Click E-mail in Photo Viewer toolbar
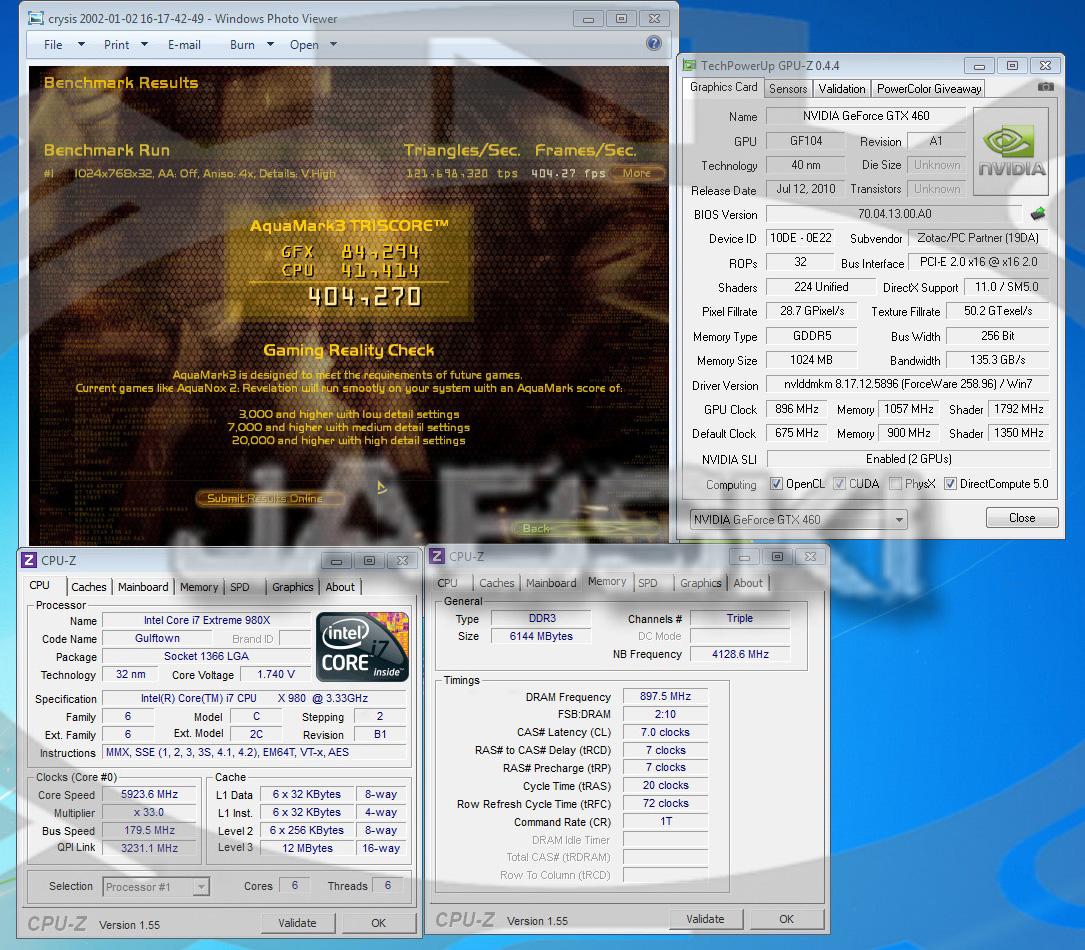1085x950 pixels. coord(184,44)
